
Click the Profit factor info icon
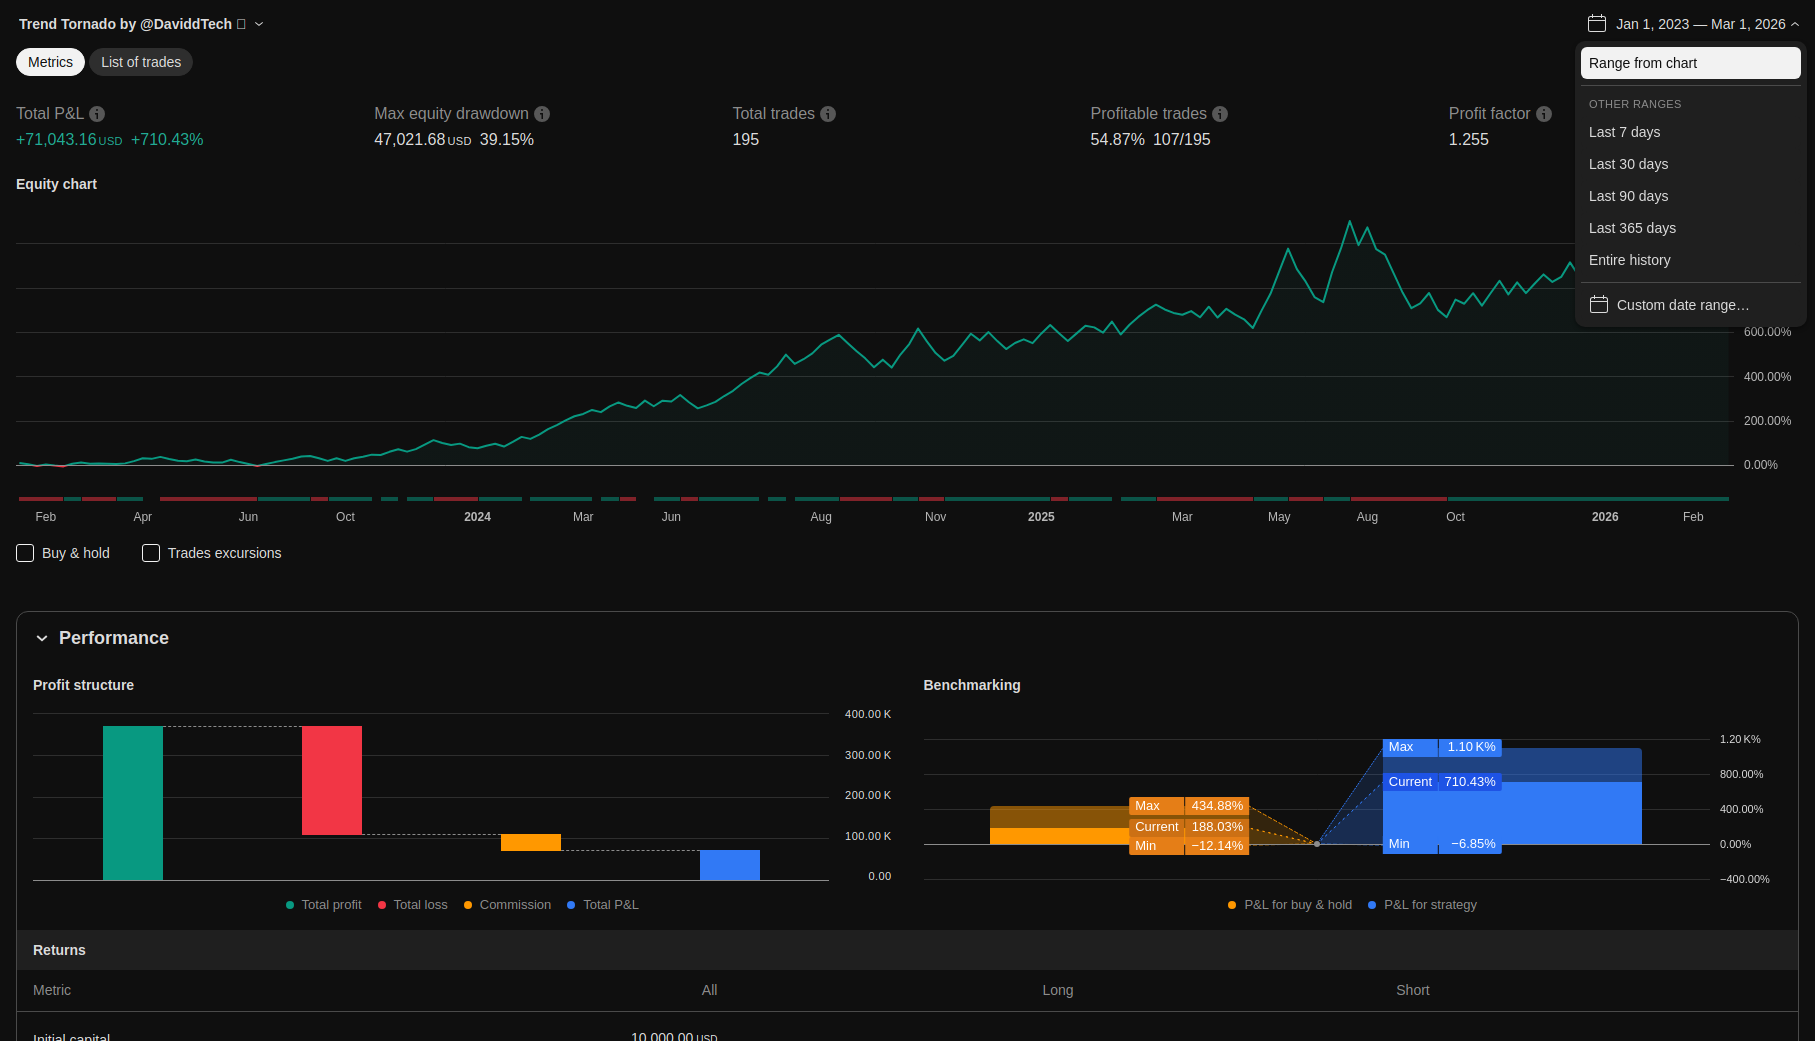click(1544, 114)
